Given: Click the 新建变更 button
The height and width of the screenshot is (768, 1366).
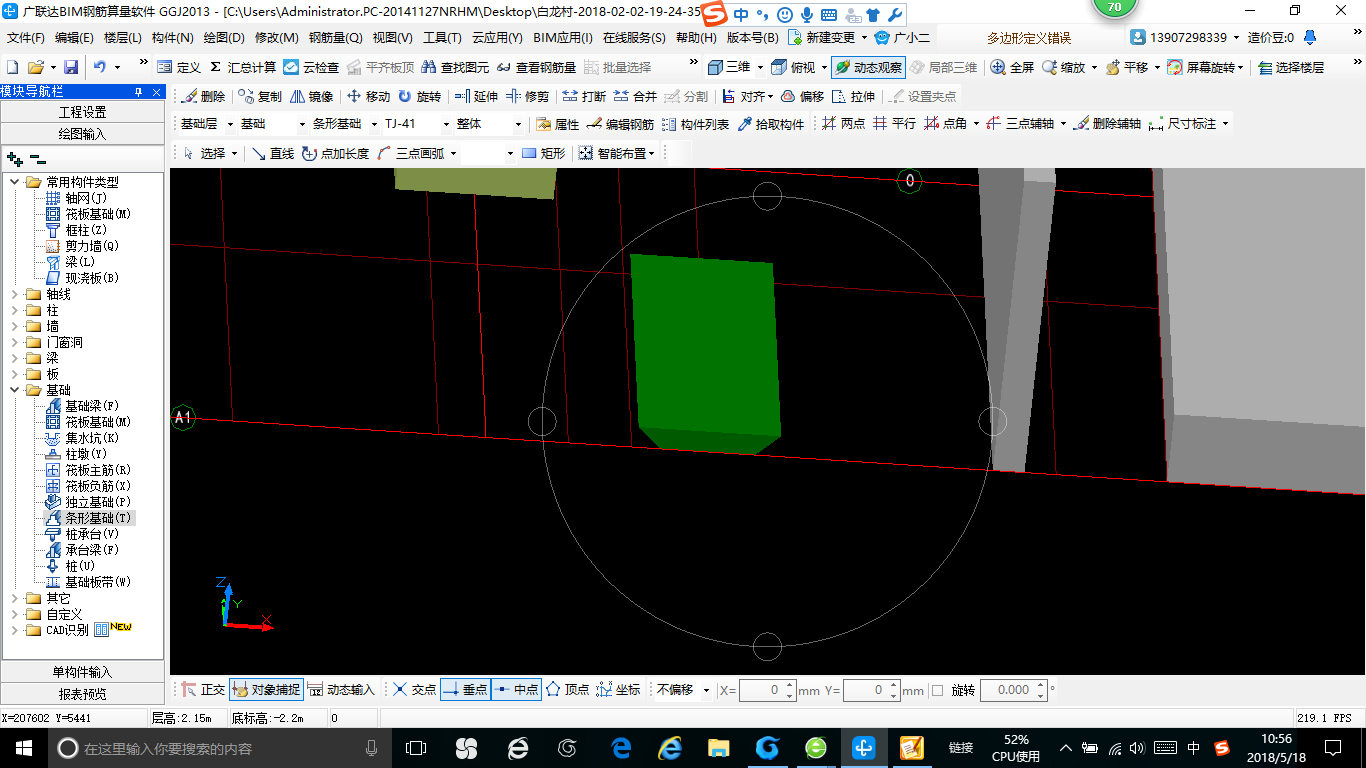Looking at the screenshot, I should (823, 38).
